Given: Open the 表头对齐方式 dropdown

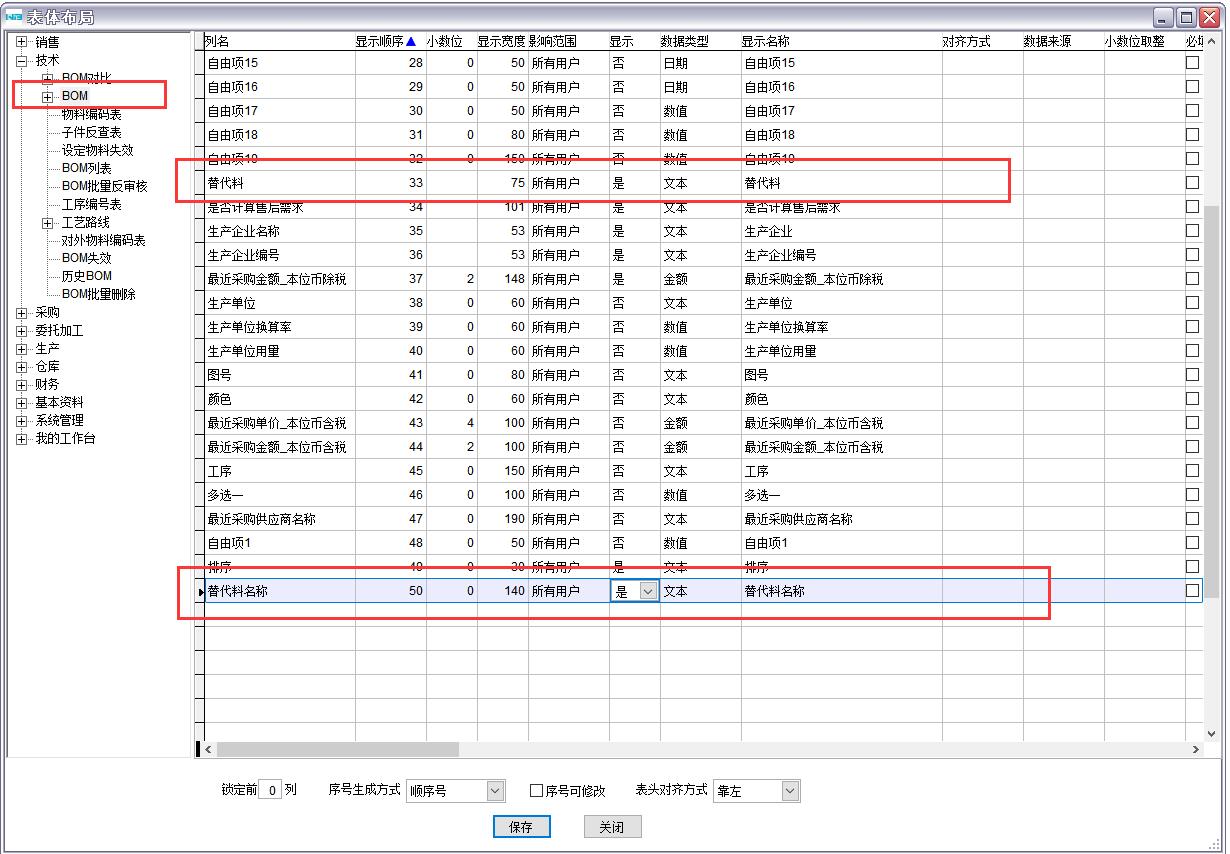Looking at the screenshot, I should coord(790,791).
